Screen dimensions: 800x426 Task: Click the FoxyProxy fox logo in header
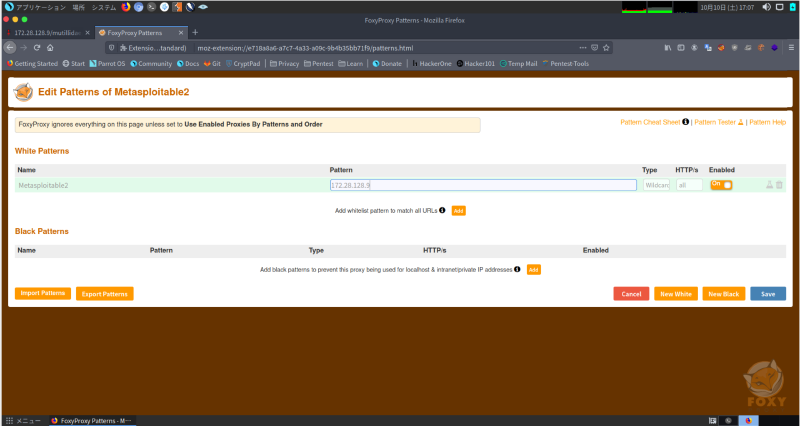(x=23, y=93)
